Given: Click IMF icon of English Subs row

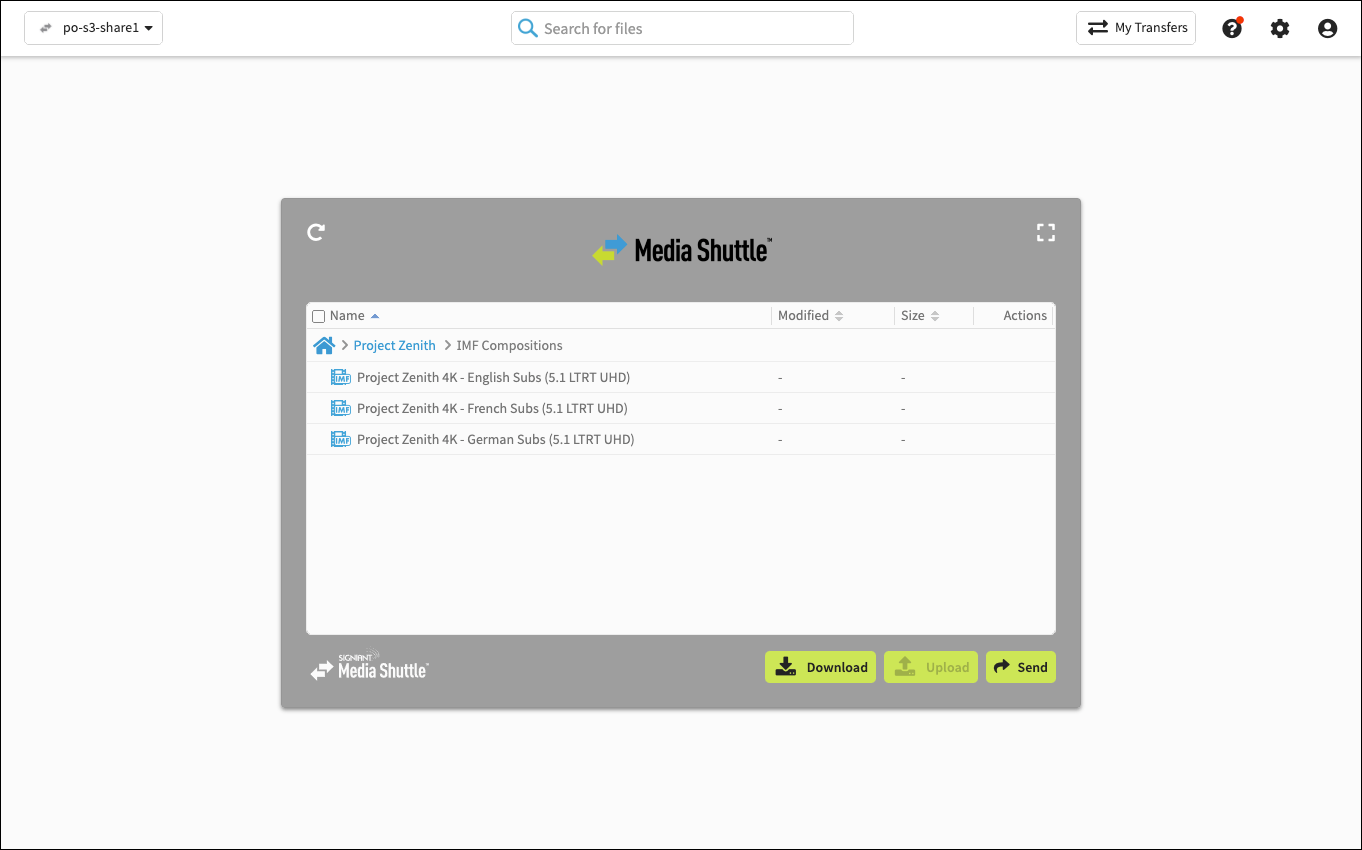Looking at the screenshot, I should (341, 377).
